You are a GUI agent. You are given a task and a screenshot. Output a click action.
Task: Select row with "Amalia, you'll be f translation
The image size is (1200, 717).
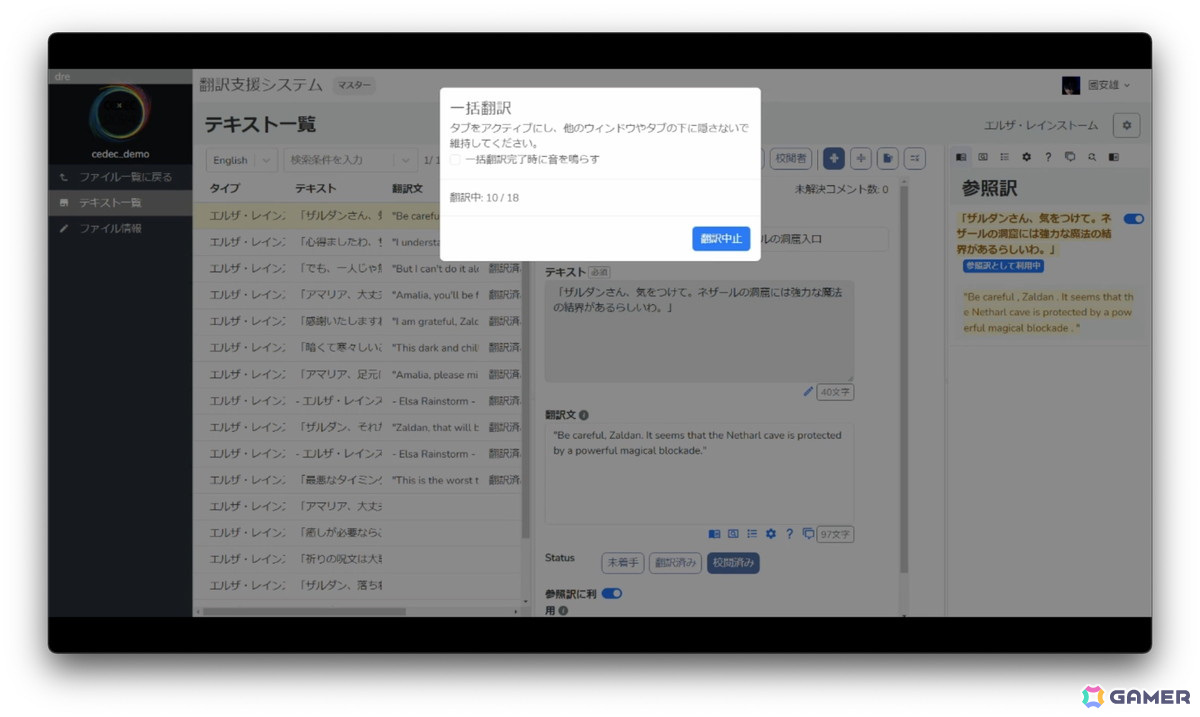(x=358, y=295)
